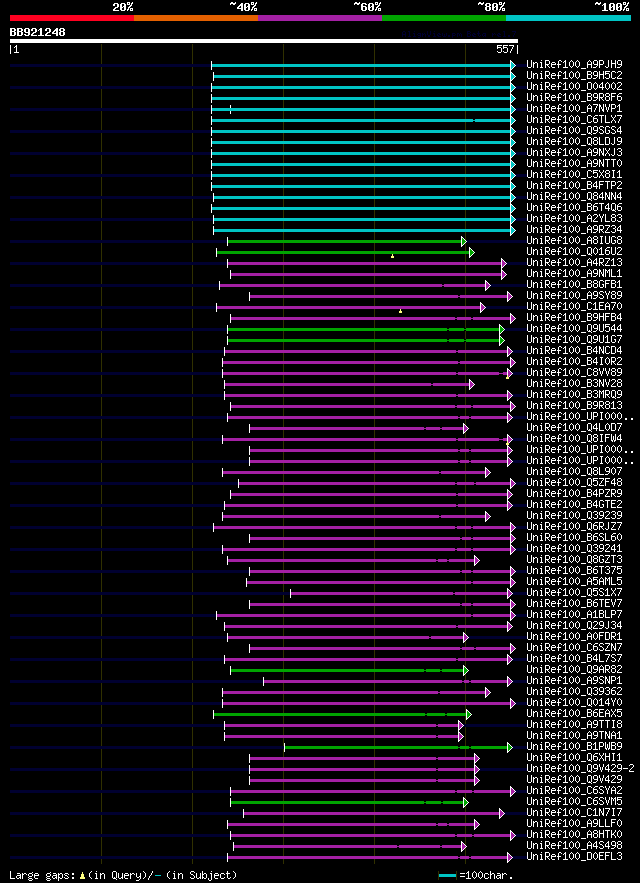Select the UniRef100_A4S498 label
The width and height of the screenshot is (640, 883).
[574, 846]
